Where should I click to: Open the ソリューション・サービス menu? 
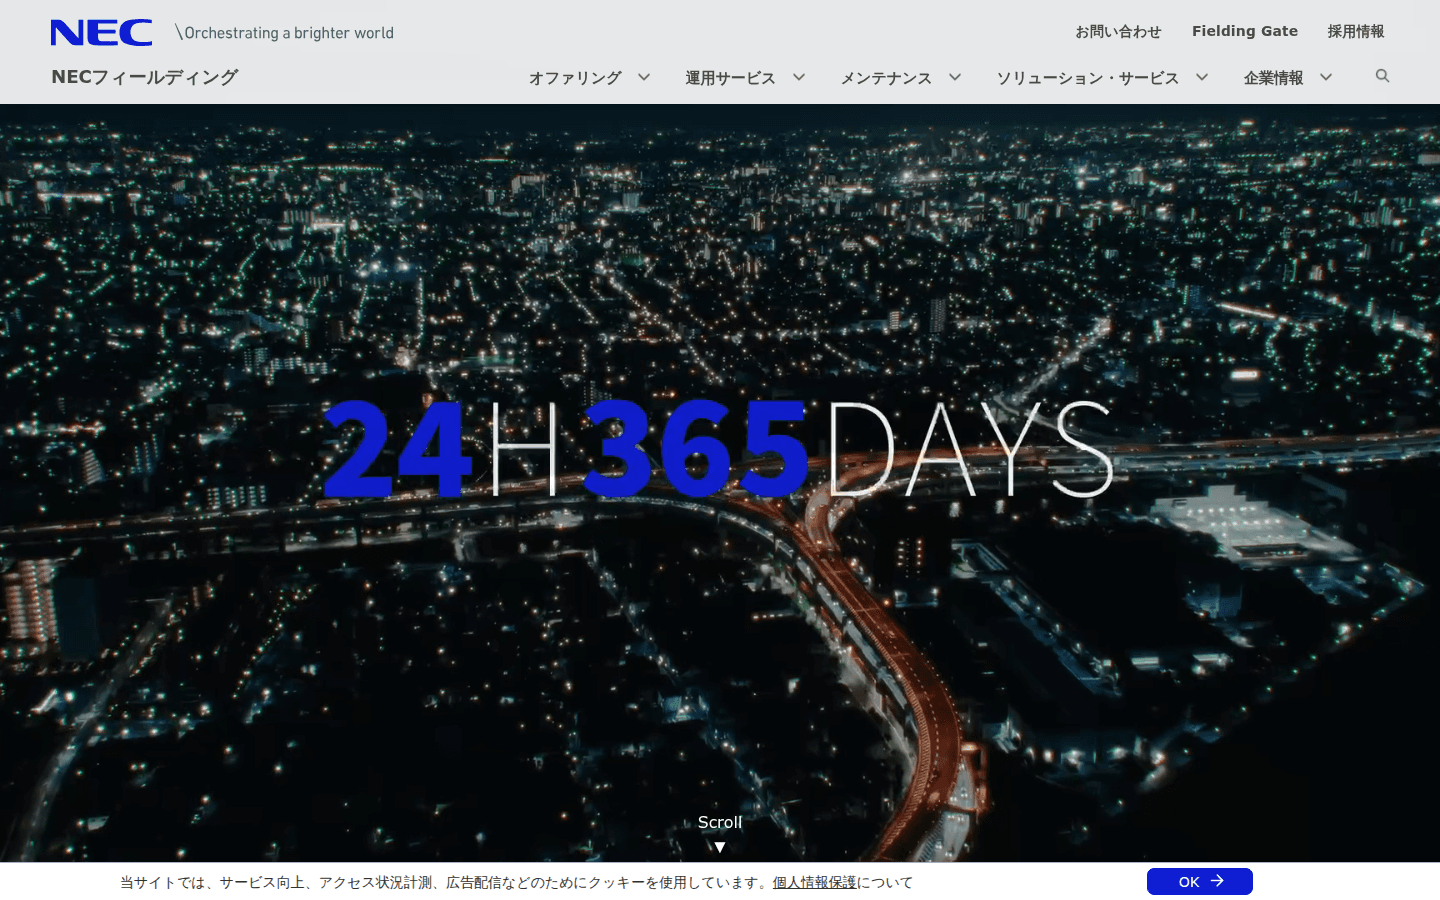(x=1088, y=78)
